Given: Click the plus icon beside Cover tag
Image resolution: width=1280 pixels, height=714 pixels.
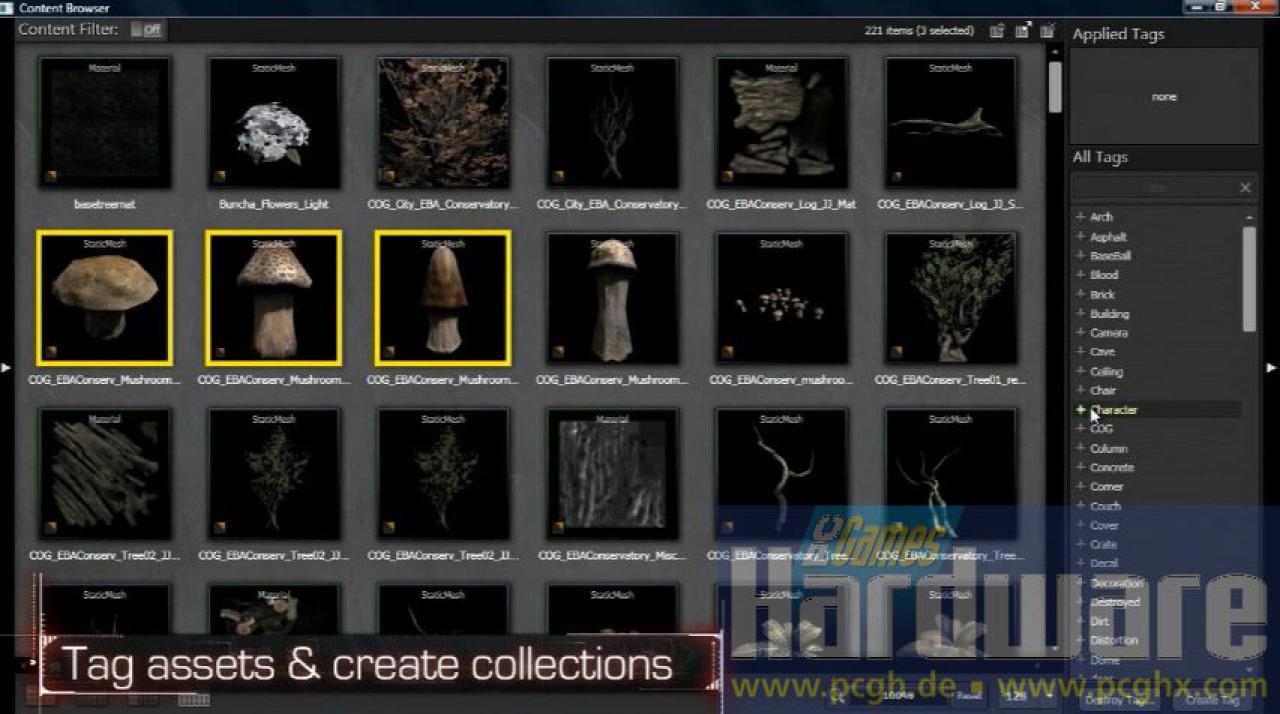Looking at the screenshot, I should point(1080,526).
